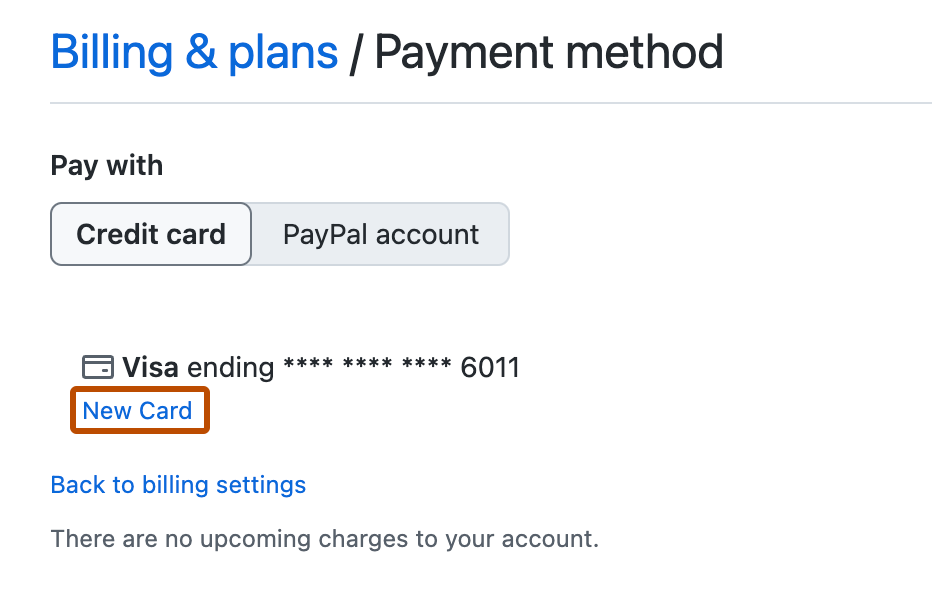Open New Card form
The image size is (932, 596).
tap(139, 410)
